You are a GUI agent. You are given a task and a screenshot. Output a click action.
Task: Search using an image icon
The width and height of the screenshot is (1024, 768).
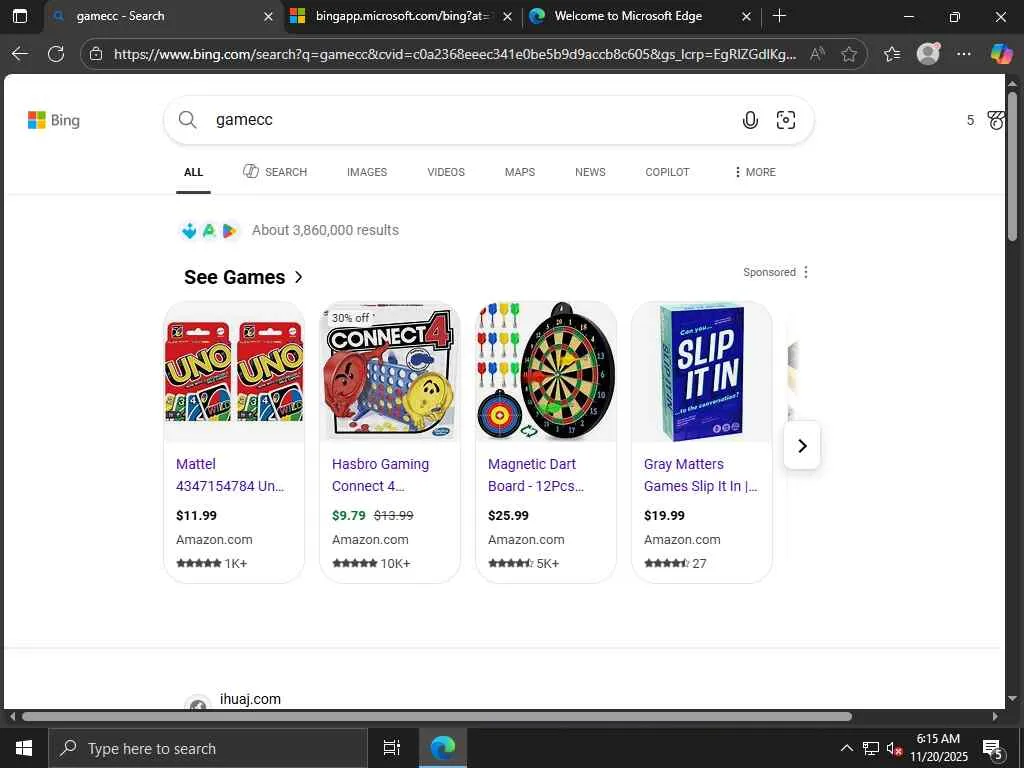(786, 120)
